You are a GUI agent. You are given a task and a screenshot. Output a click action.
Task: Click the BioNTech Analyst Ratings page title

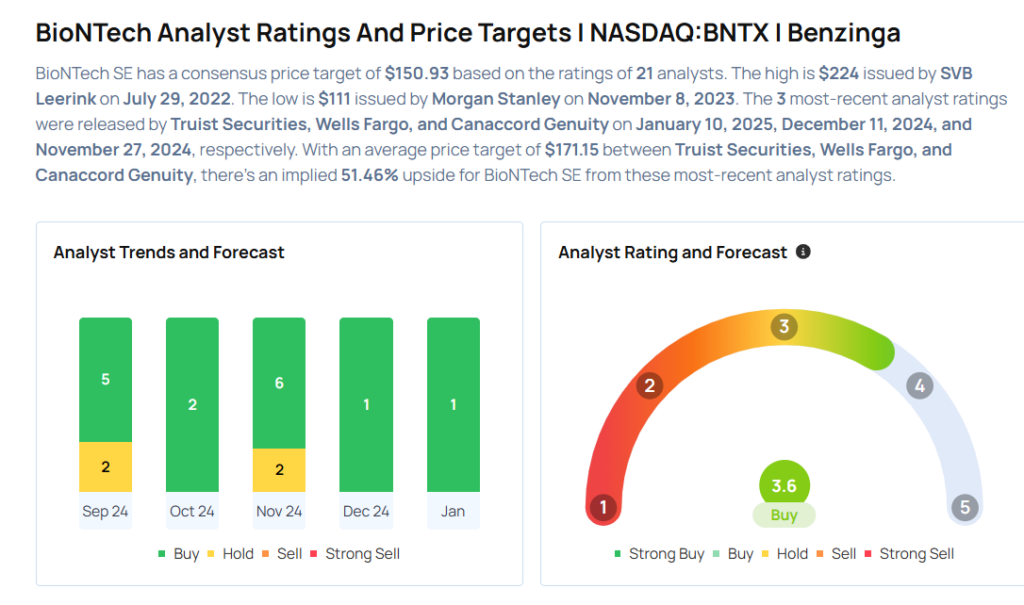[468, 32]
